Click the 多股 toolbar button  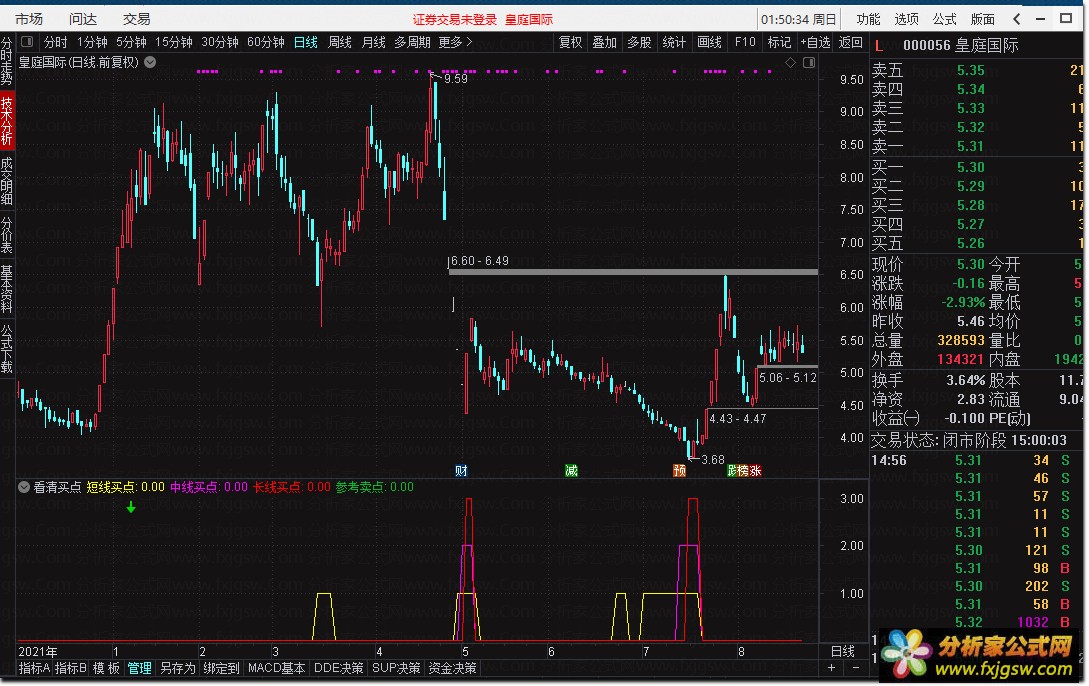639,42
